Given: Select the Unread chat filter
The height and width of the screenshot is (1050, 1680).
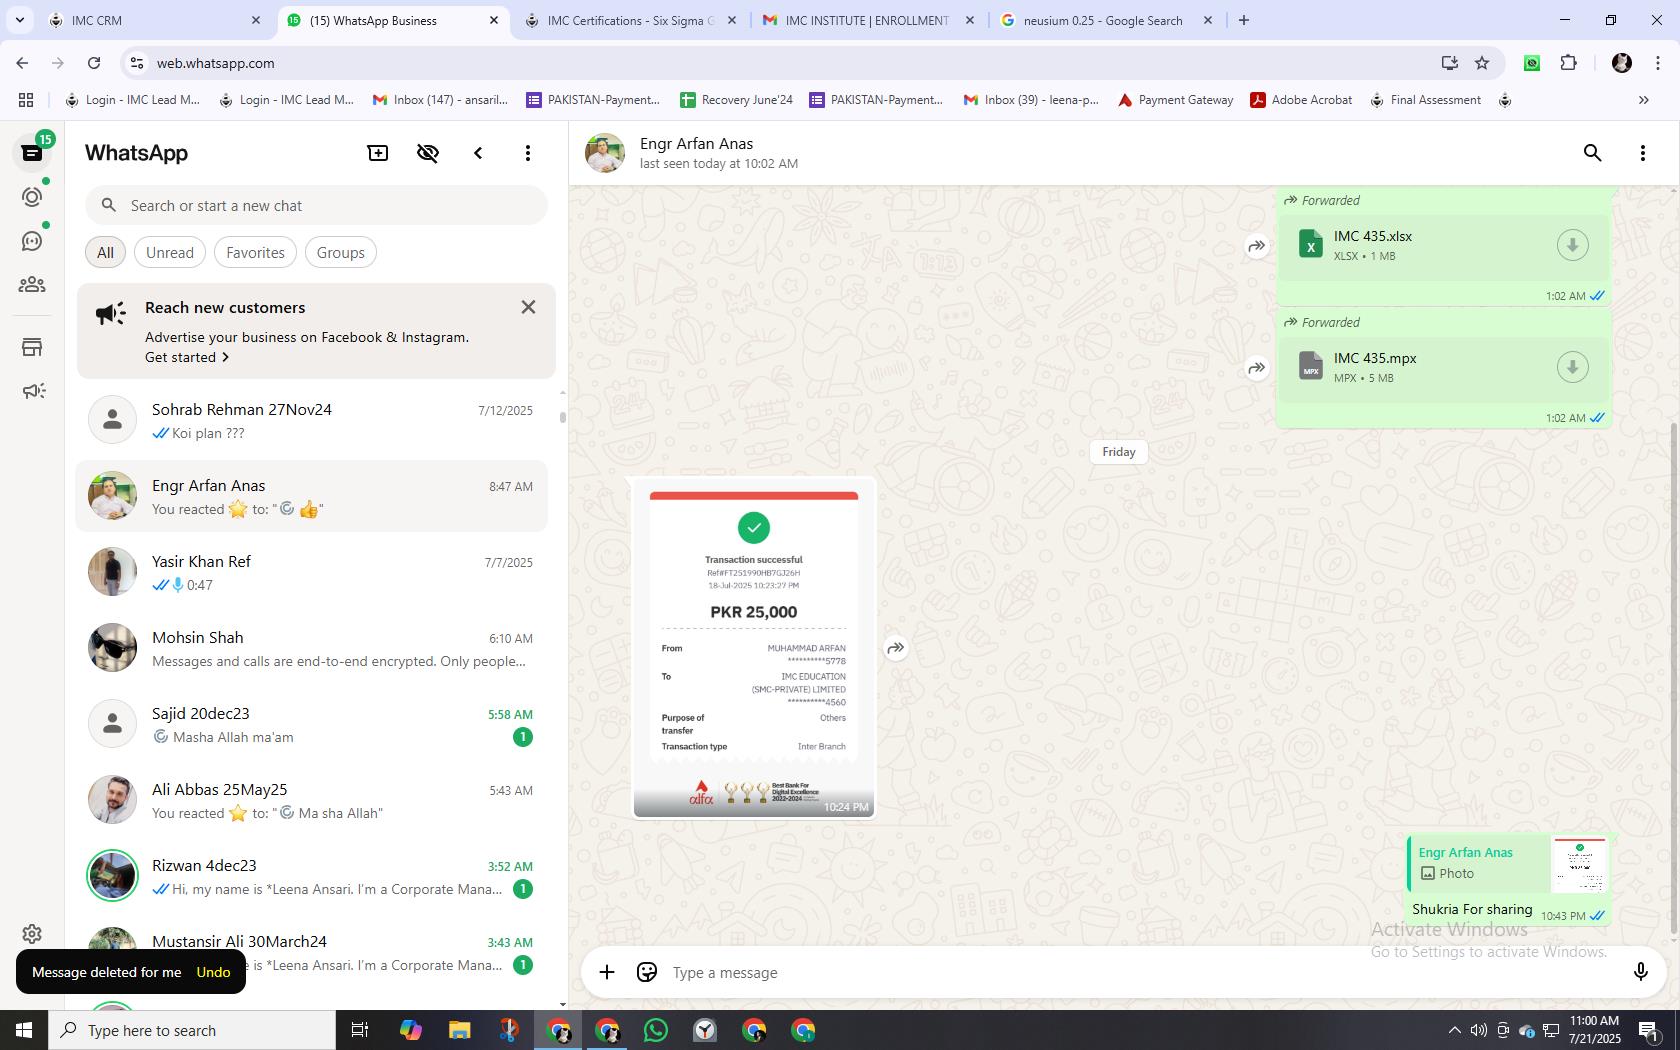Looking at the screenshot, I should click(170, 252).
